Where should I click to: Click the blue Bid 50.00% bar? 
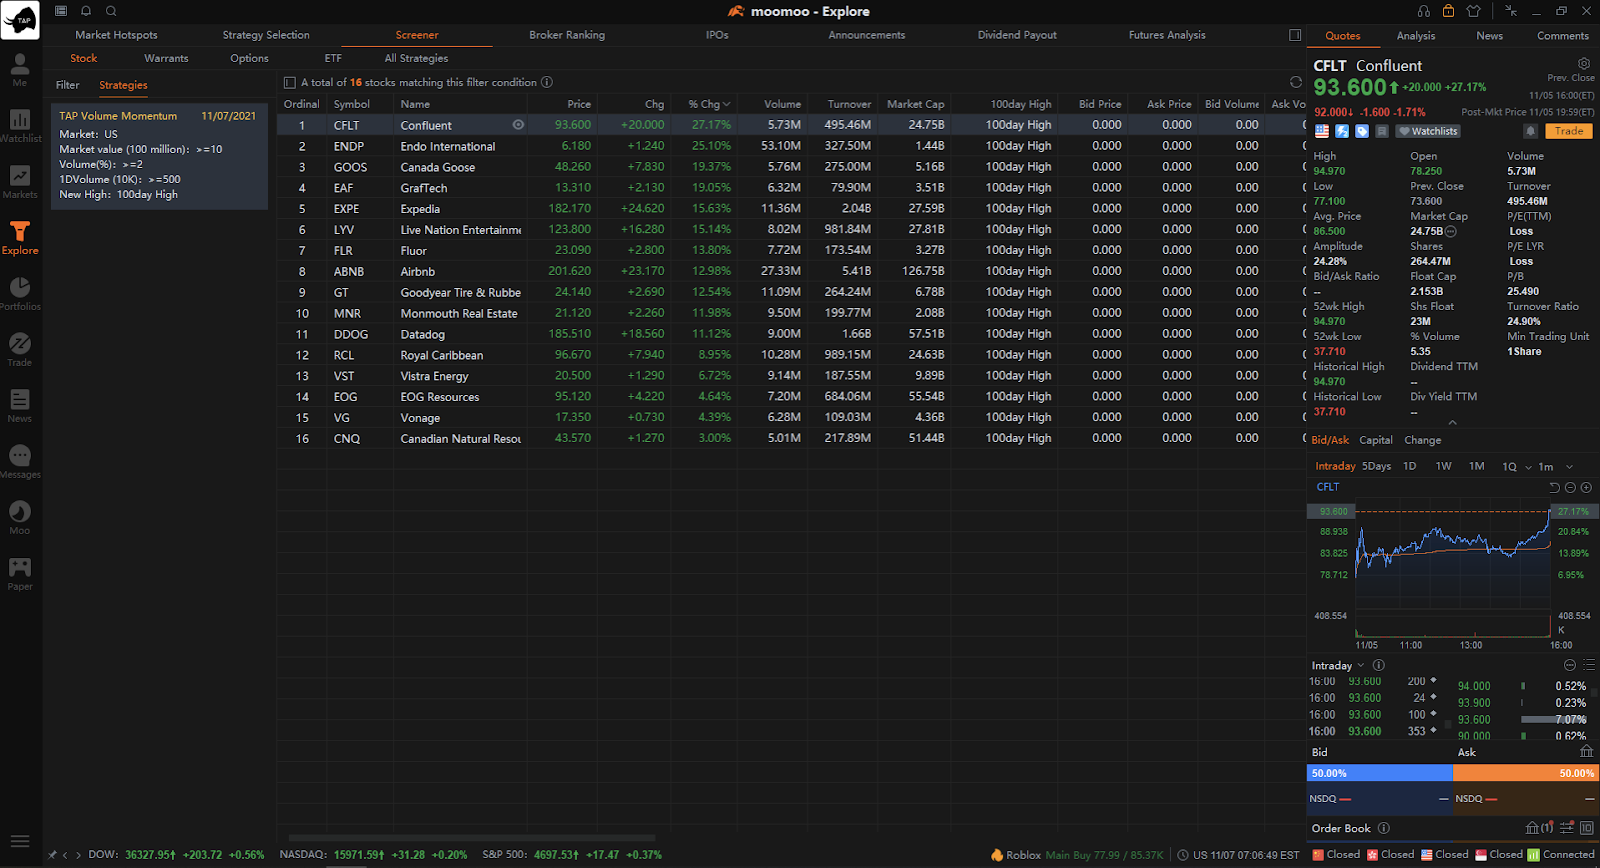(x=1380, y=773)
